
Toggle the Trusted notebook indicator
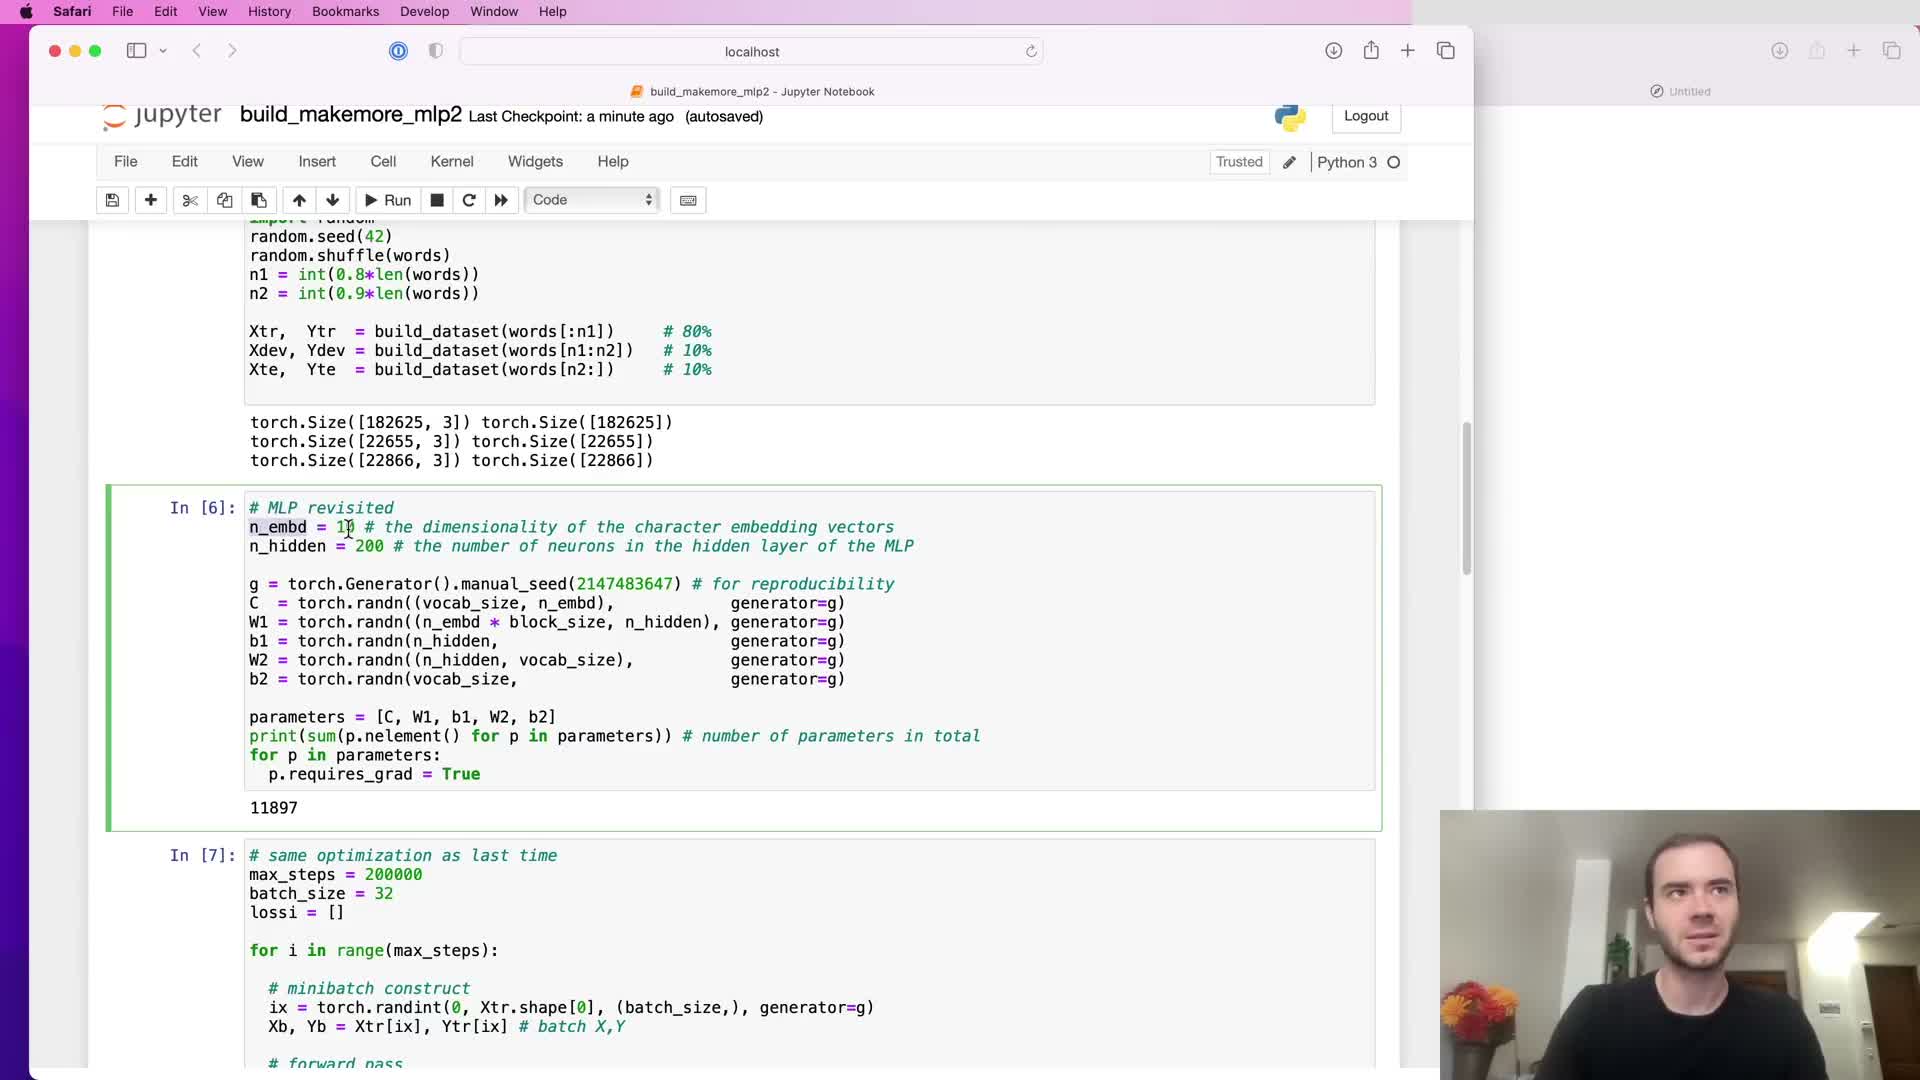click(1239, 162)
